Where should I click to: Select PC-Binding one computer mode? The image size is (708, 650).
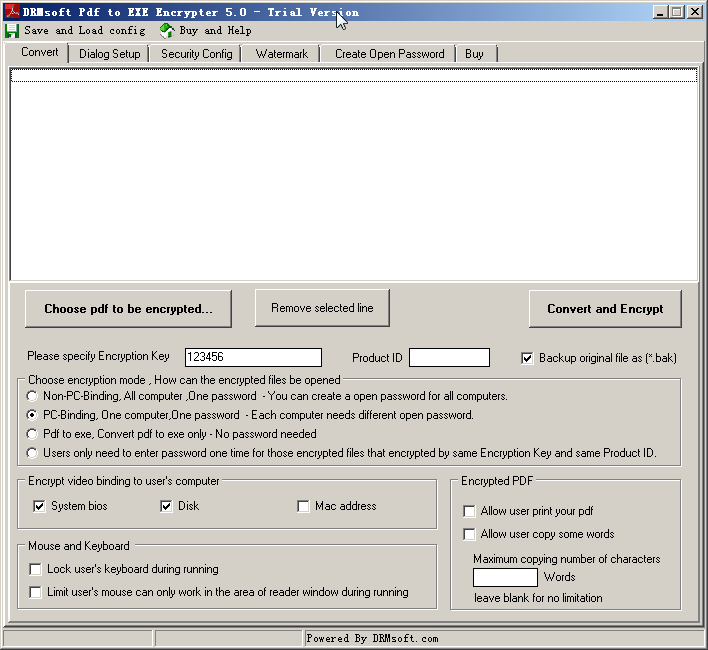click(32, 415)
